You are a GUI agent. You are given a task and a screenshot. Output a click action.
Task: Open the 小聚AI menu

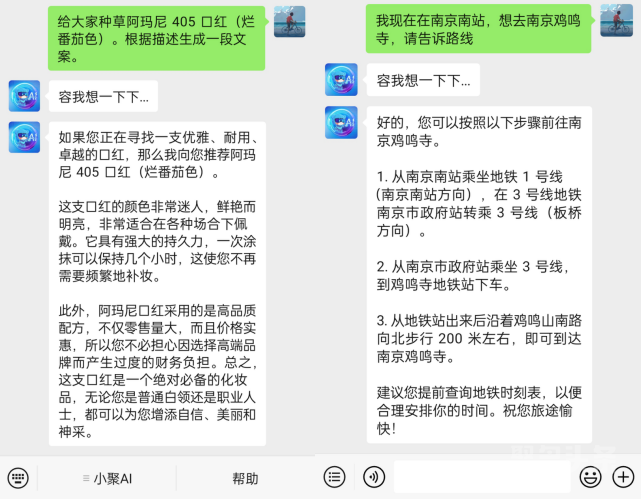click(107, 478)
